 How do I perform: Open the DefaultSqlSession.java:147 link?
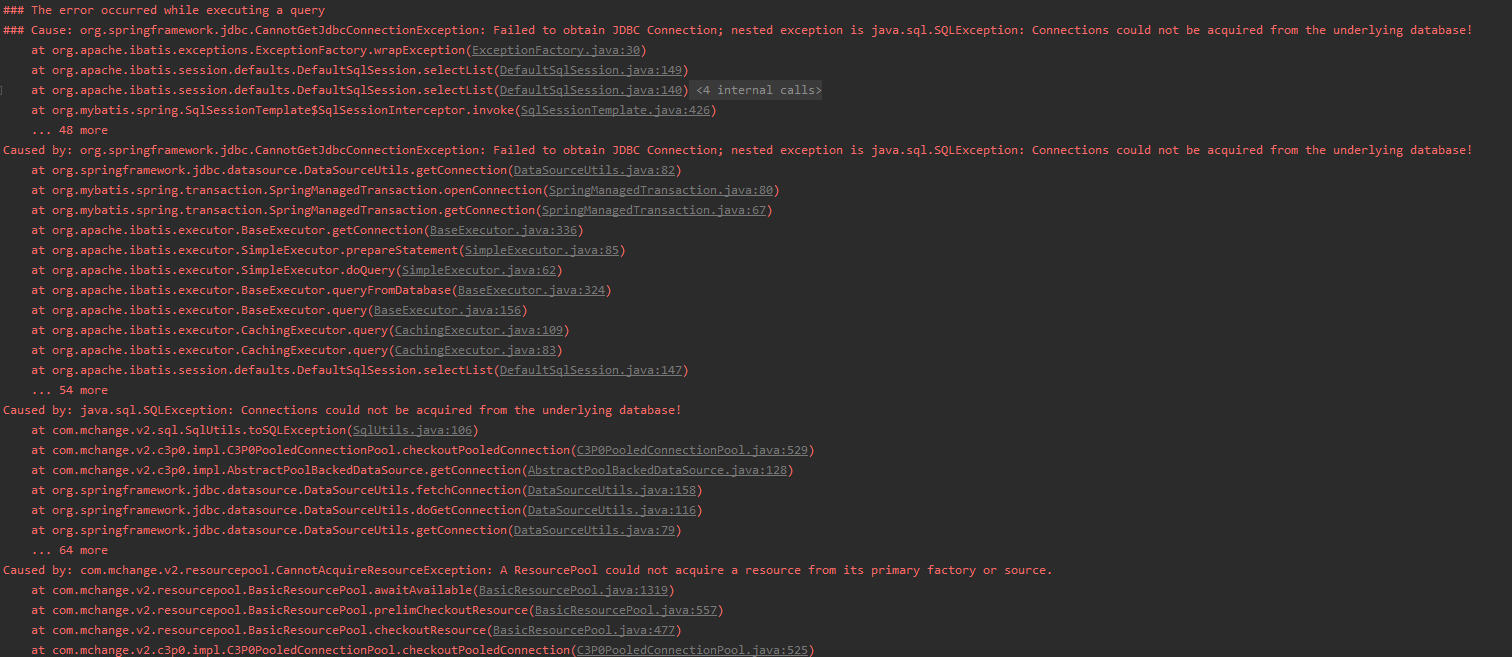tap(591, 370)
